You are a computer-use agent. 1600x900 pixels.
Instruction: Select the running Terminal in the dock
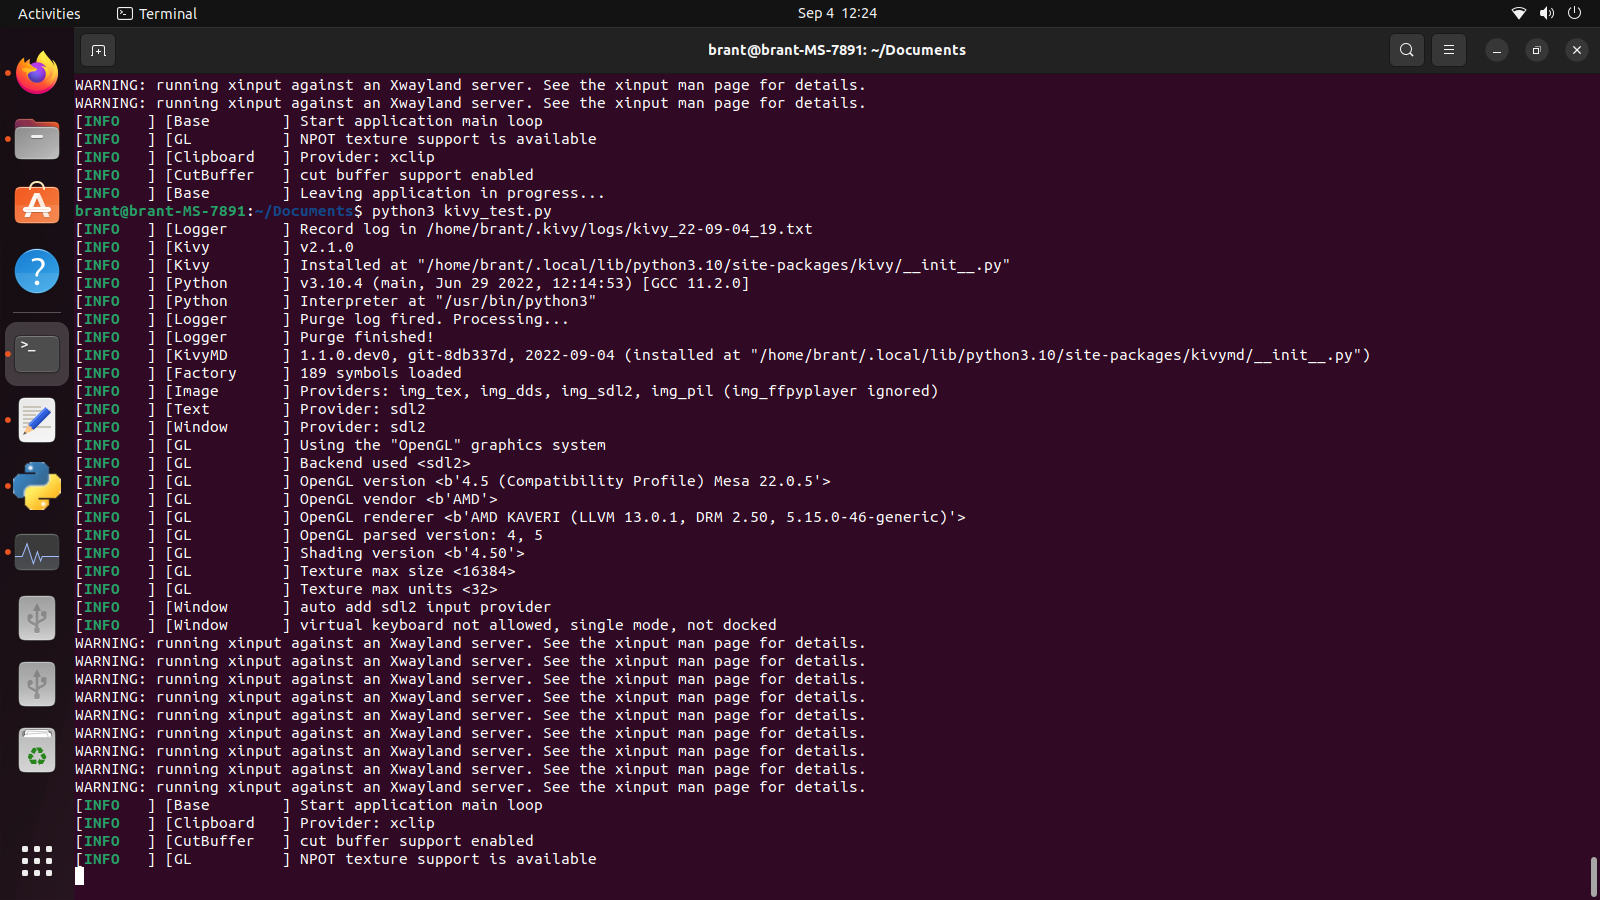36,353
